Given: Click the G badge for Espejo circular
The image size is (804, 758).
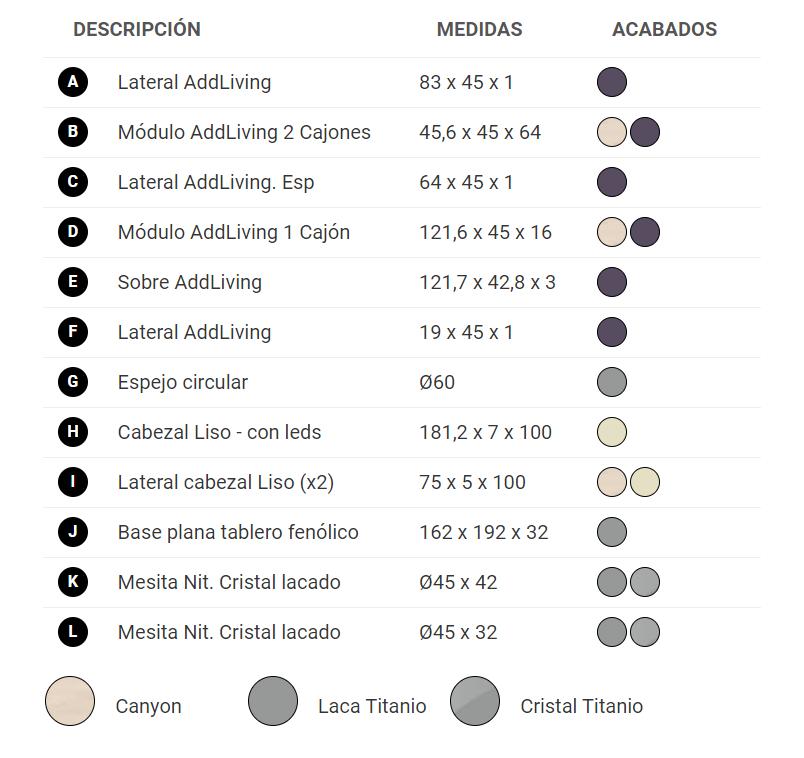Looking at the screenshot, I should click(73, 382).
